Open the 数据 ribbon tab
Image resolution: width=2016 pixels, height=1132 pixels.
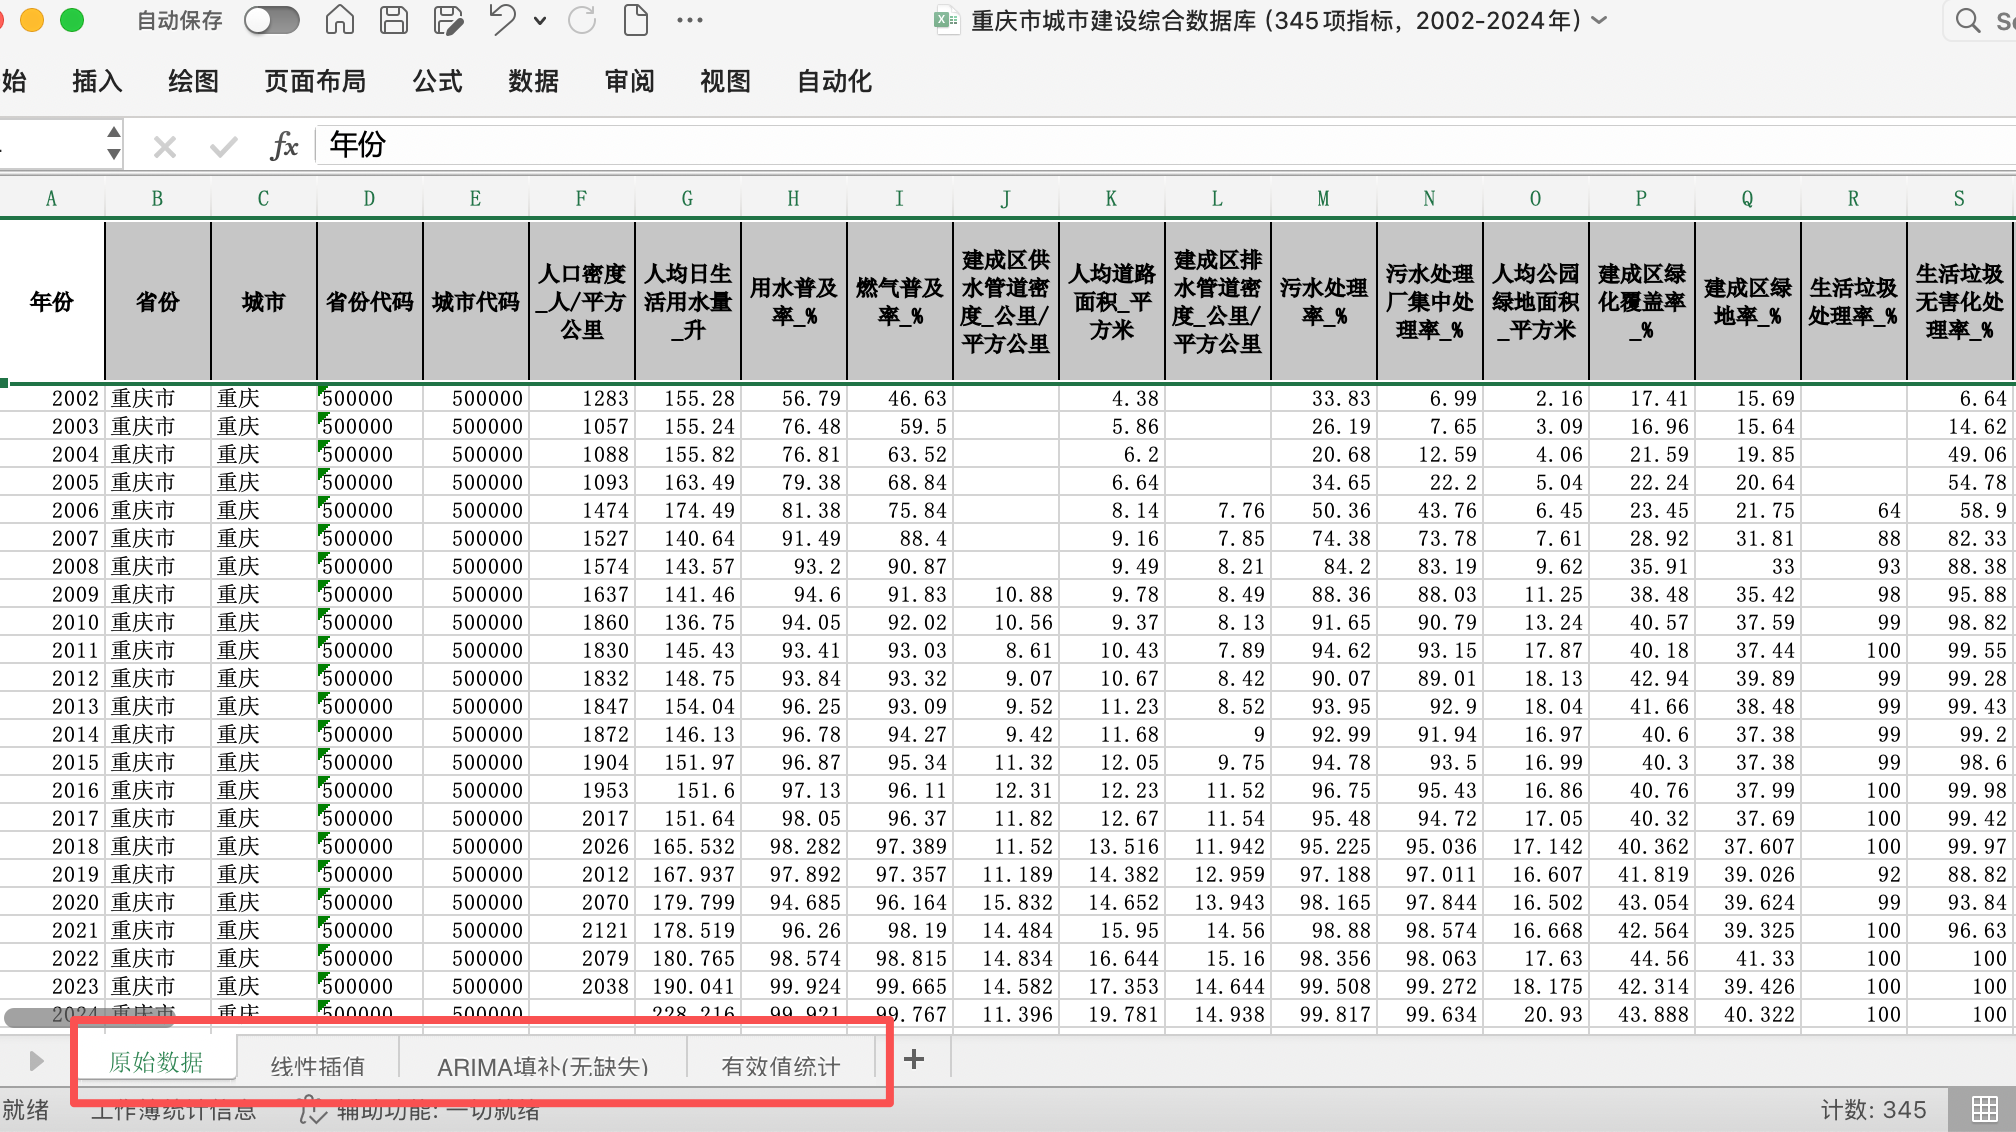click(x=533, y=81)
